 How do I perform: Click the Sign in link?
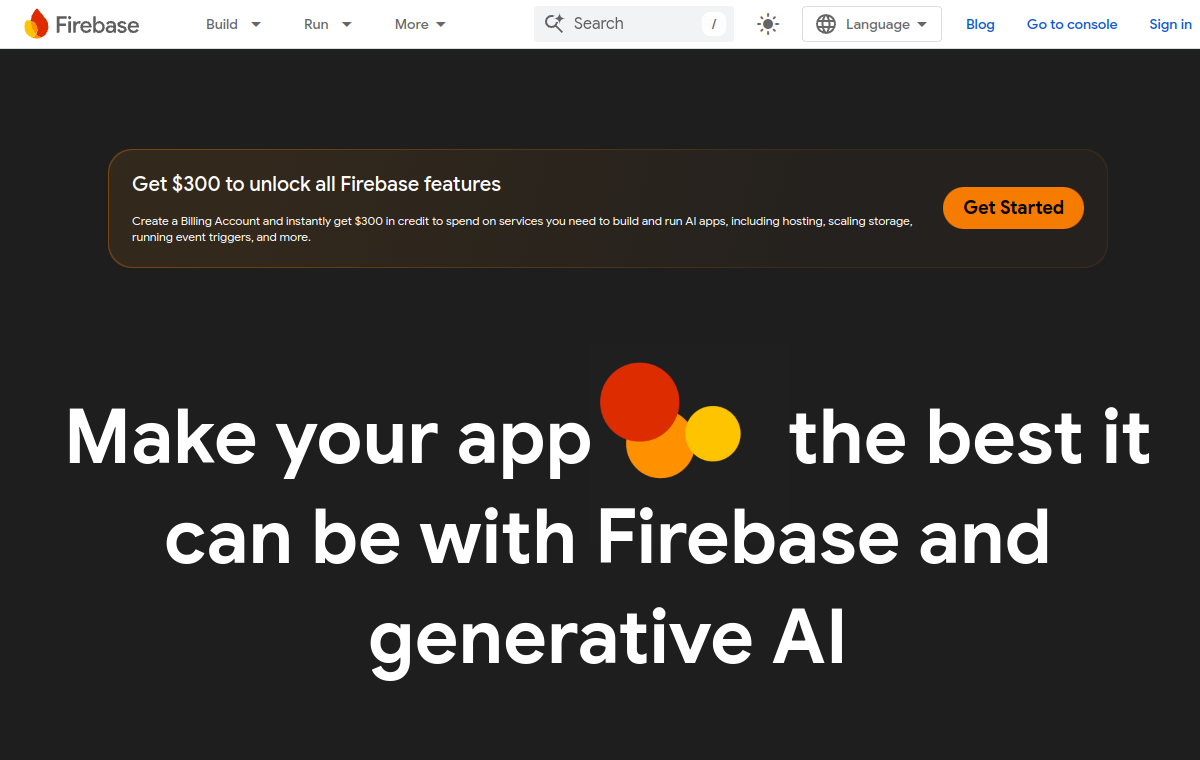click(x=1170, y=24)
